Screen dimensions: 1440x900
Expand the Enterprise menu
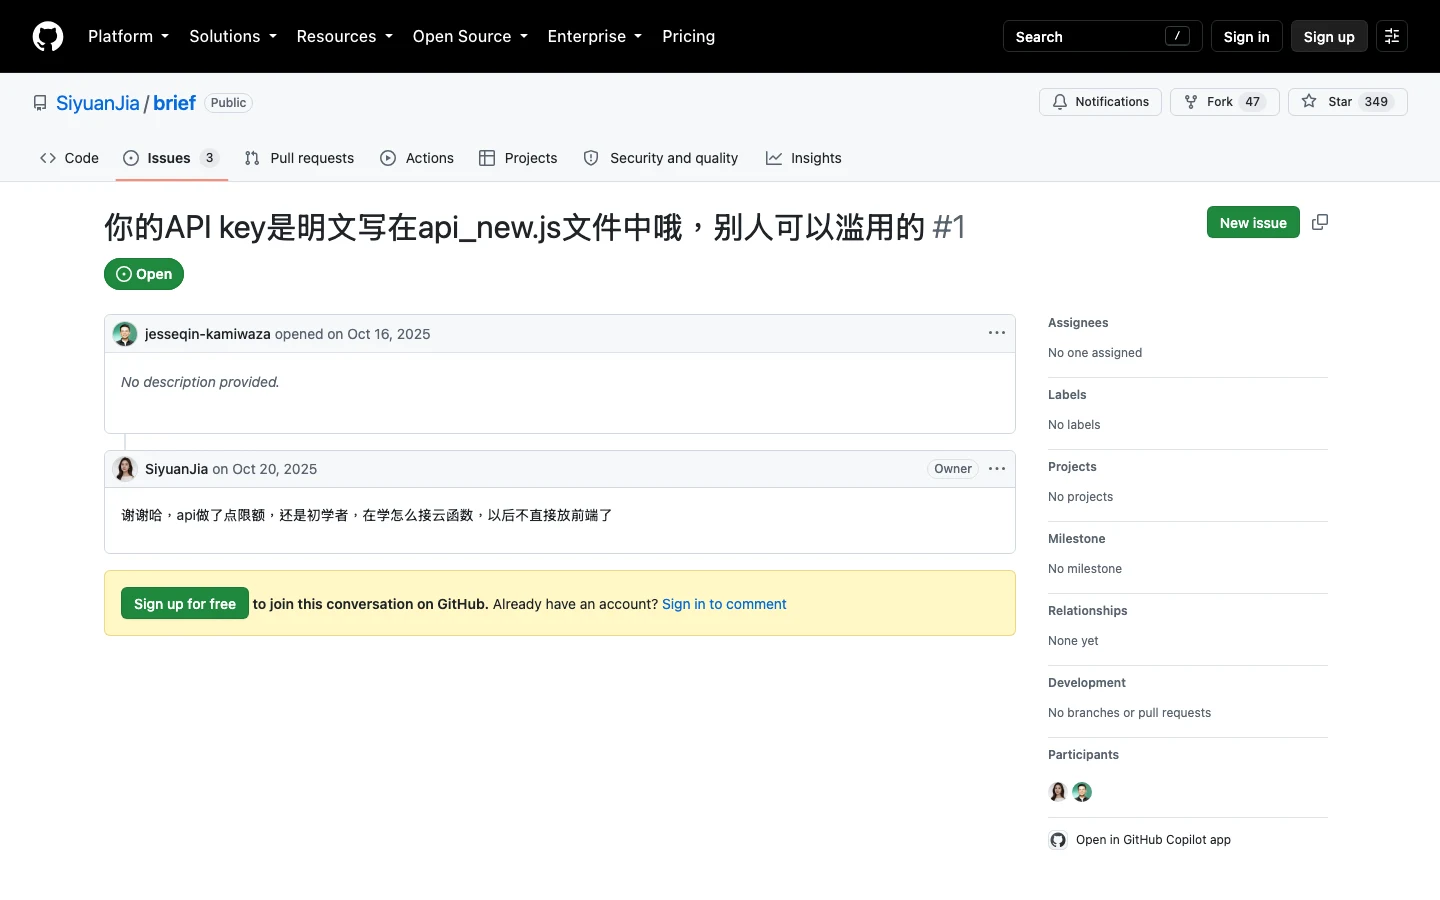[x=595, y=36]
